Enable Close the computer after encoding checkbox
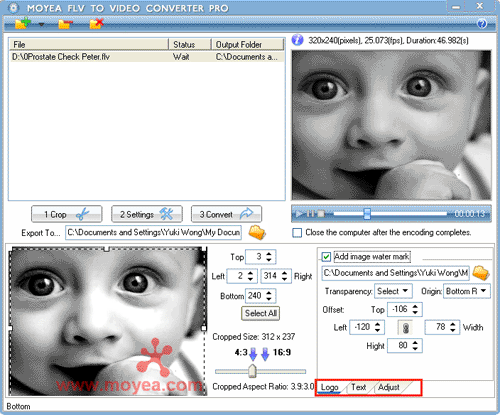Image resolution: width=500 pixels, height=415 pixels. coord(297,233)
